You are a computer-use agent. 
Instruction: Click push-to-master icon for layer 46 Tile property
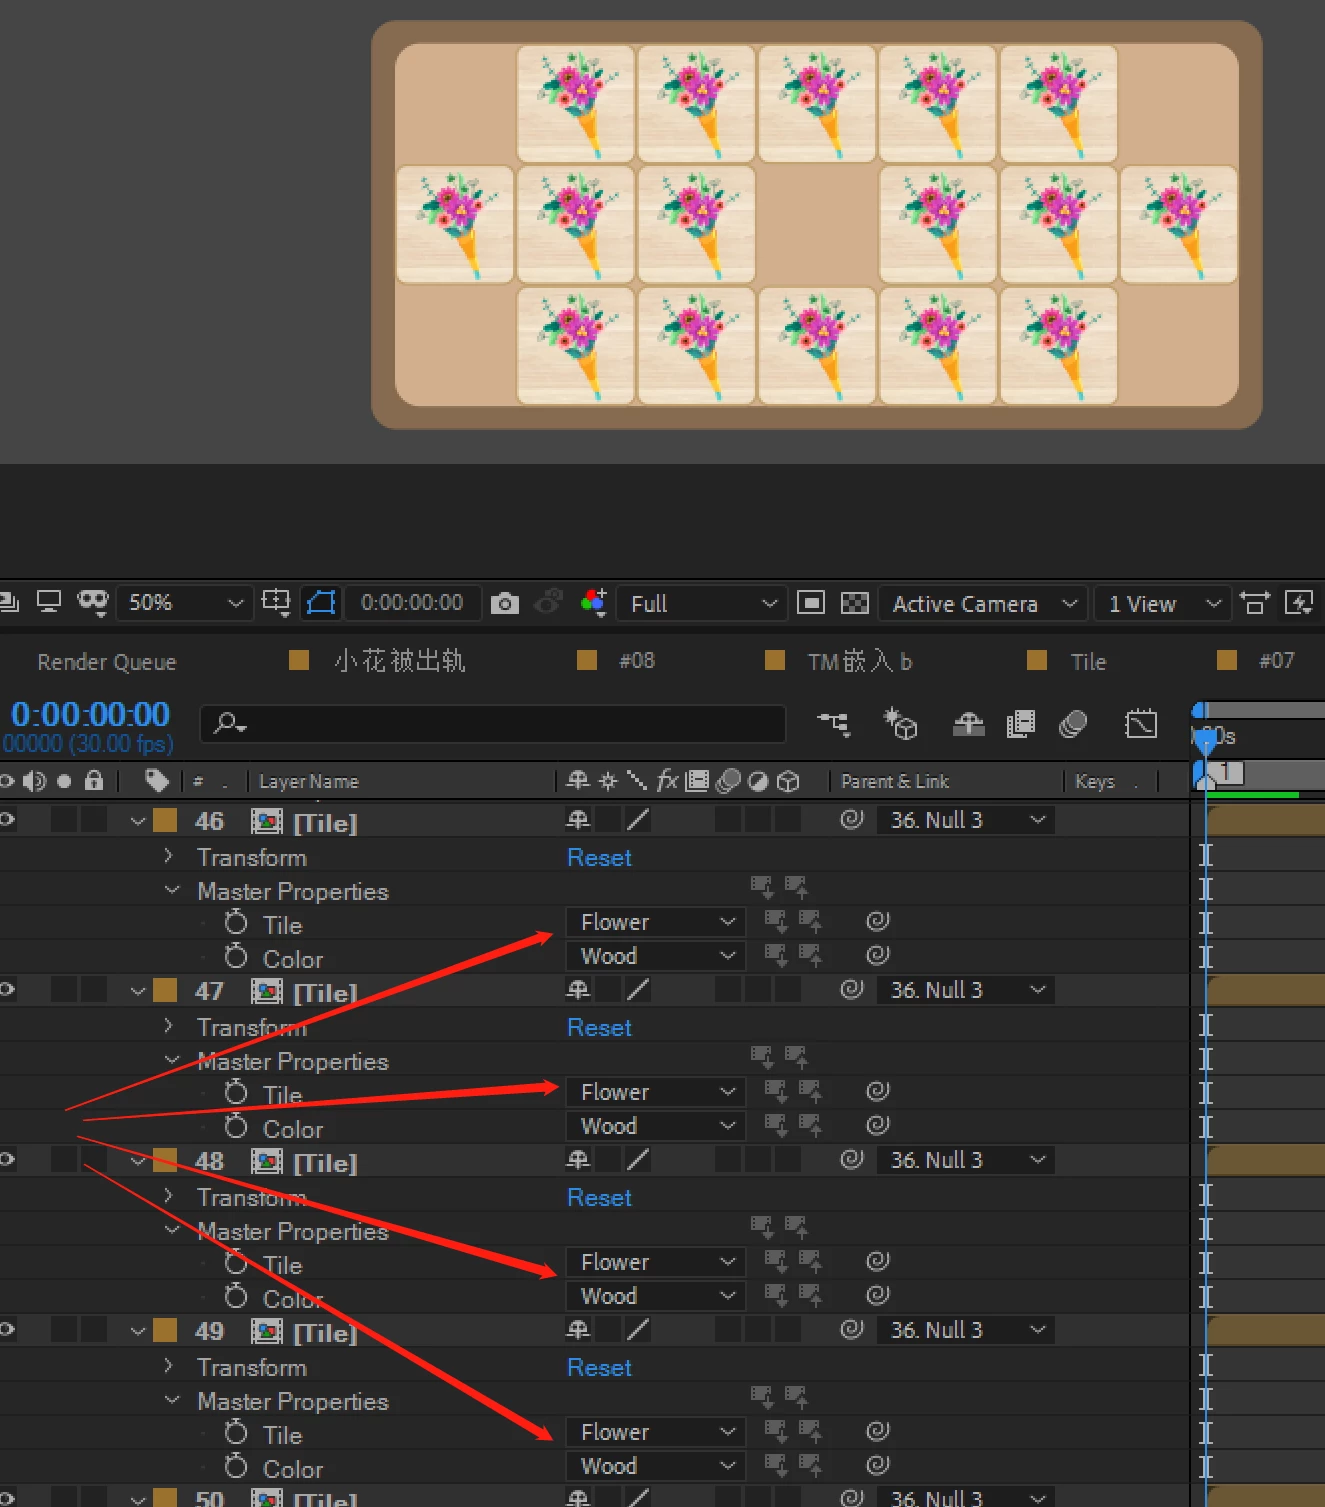click(x=809, y=921)
